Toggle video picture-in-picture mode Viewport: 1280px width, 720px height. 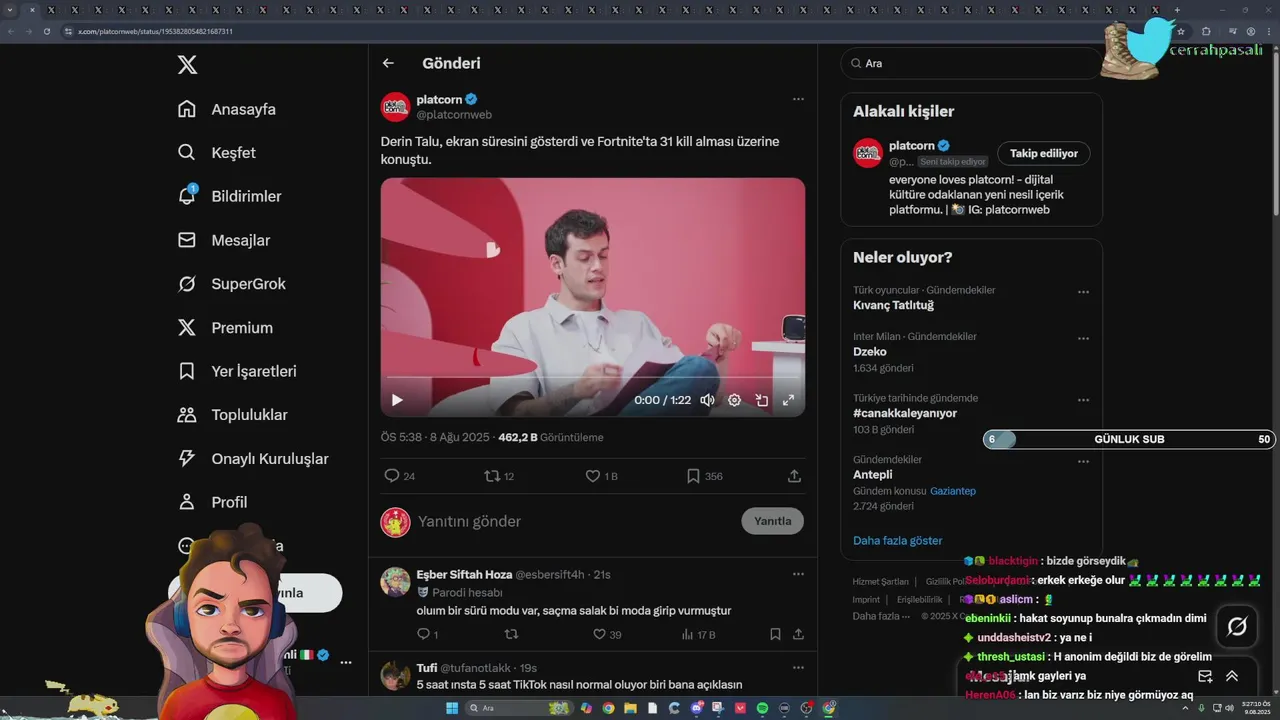point(761,400)
